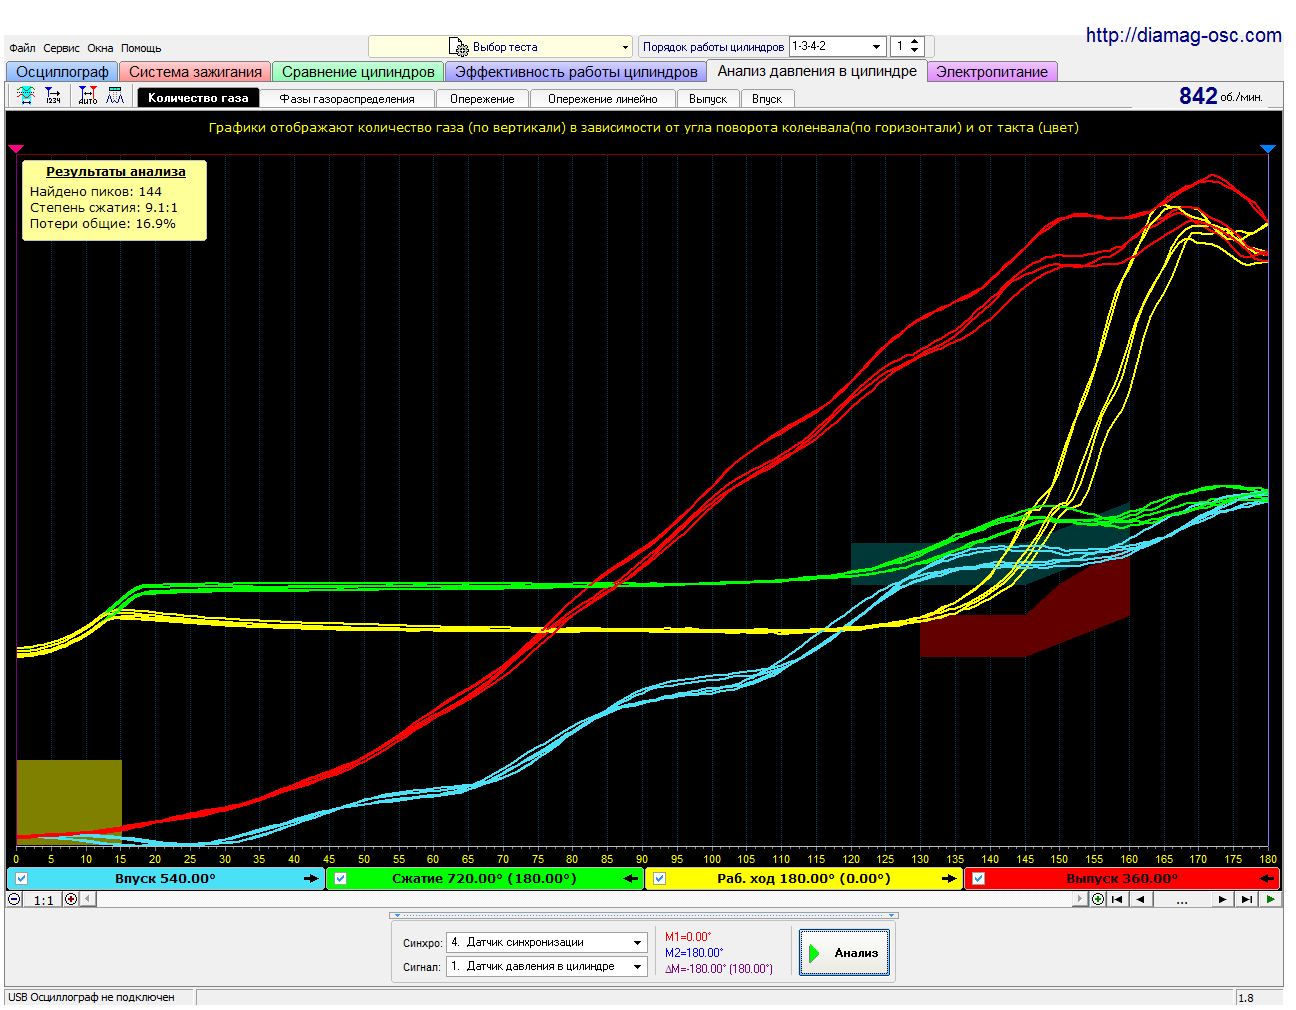The image size is (1296, 1010).
Task: Click the left arrow in Выпуск stroke bar
Action: (x=1268, y=879)
